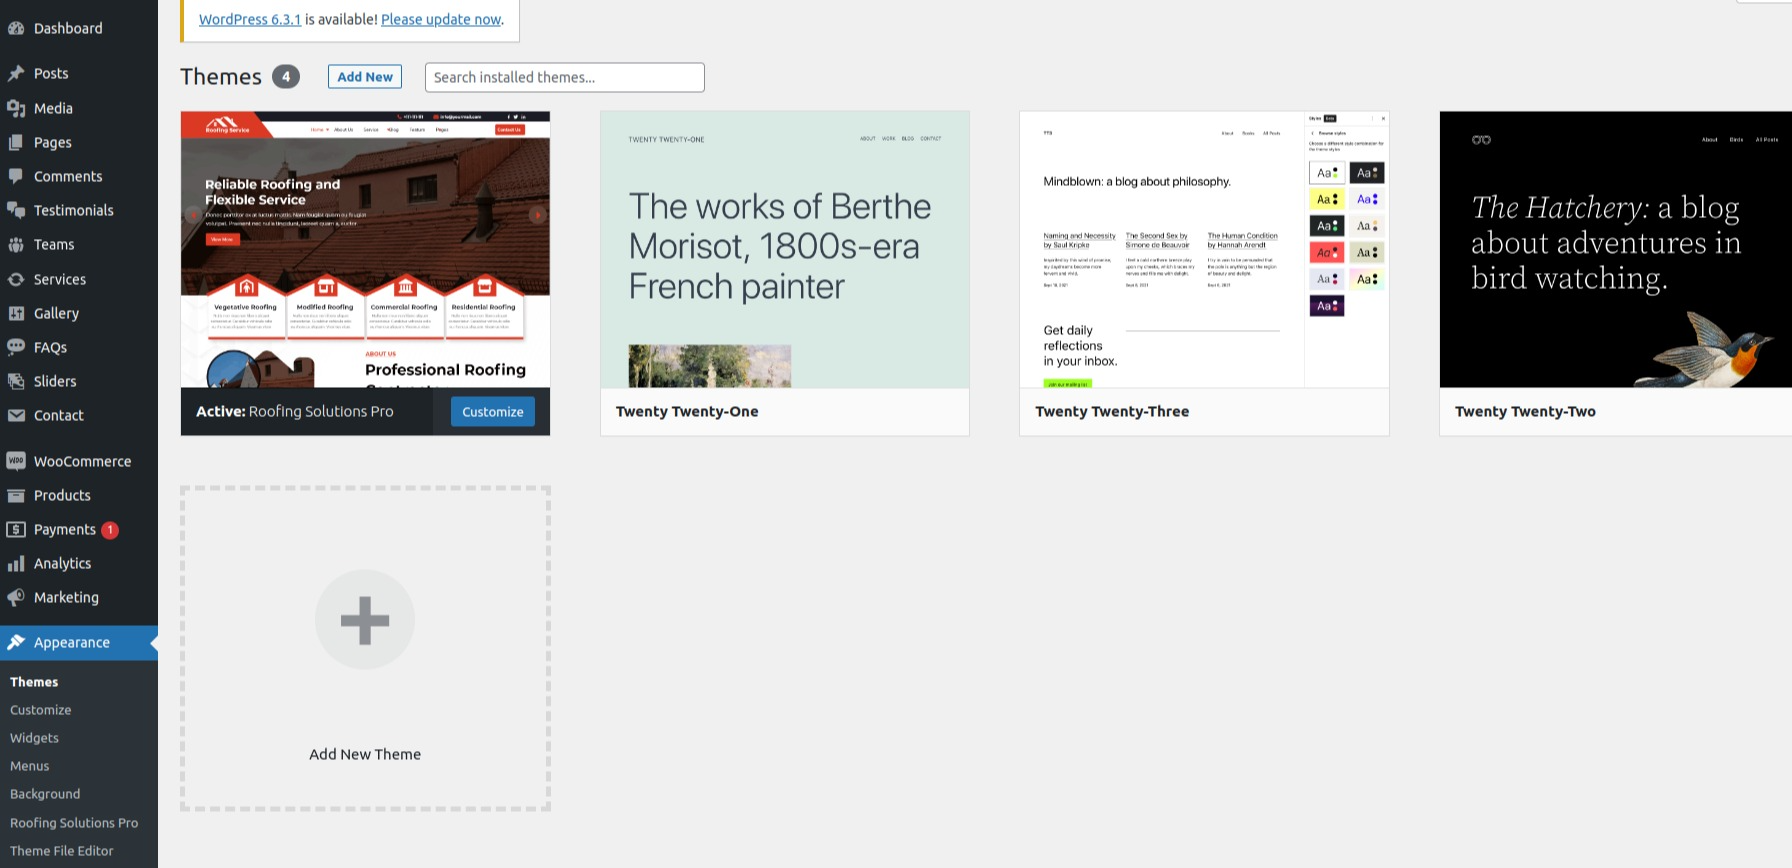Open Customize submenu item
The image size is (1792, 868).
(41, 710)
